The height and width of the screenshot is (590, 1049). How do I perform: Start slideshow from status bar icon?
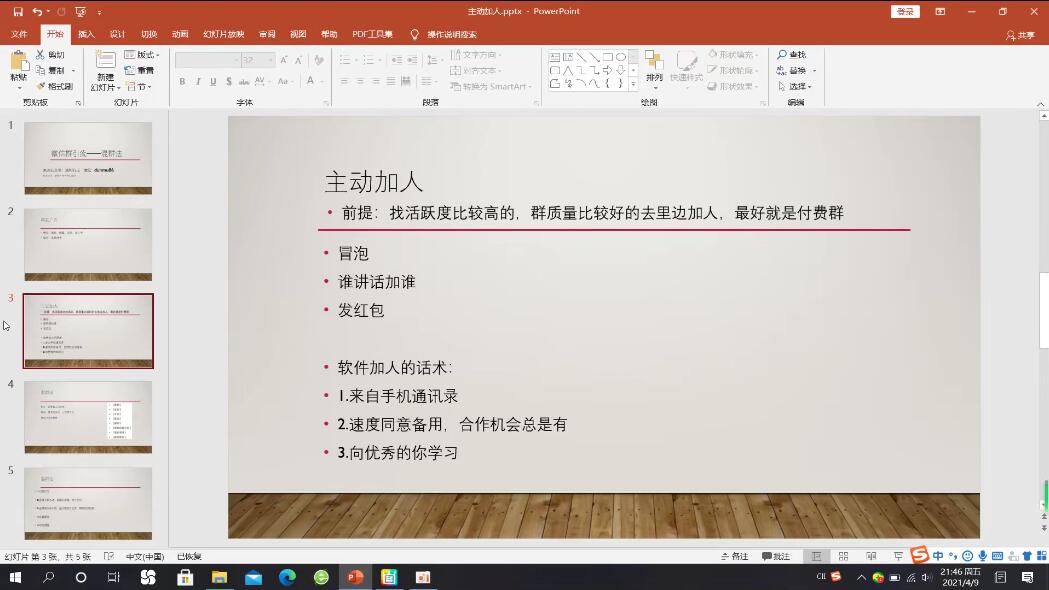(898, 556)
